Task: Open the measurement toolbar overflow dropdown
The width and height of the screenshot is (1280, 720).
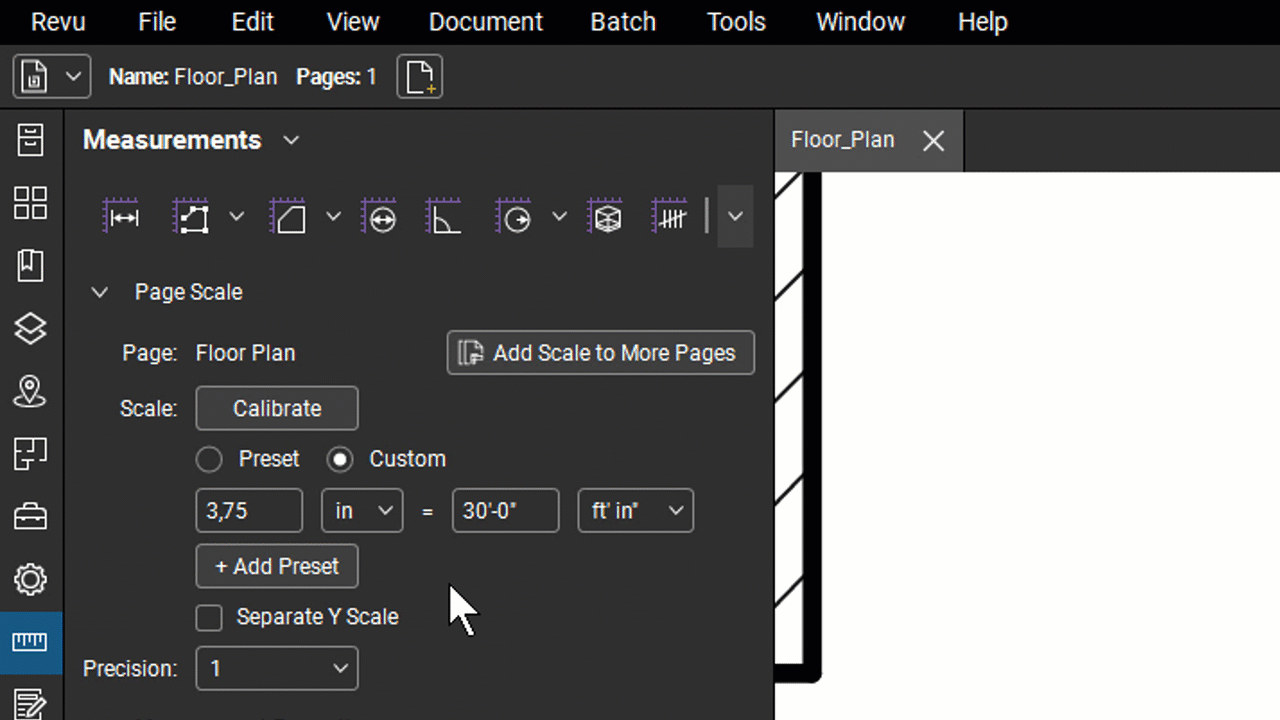Action: click(735, 217)
